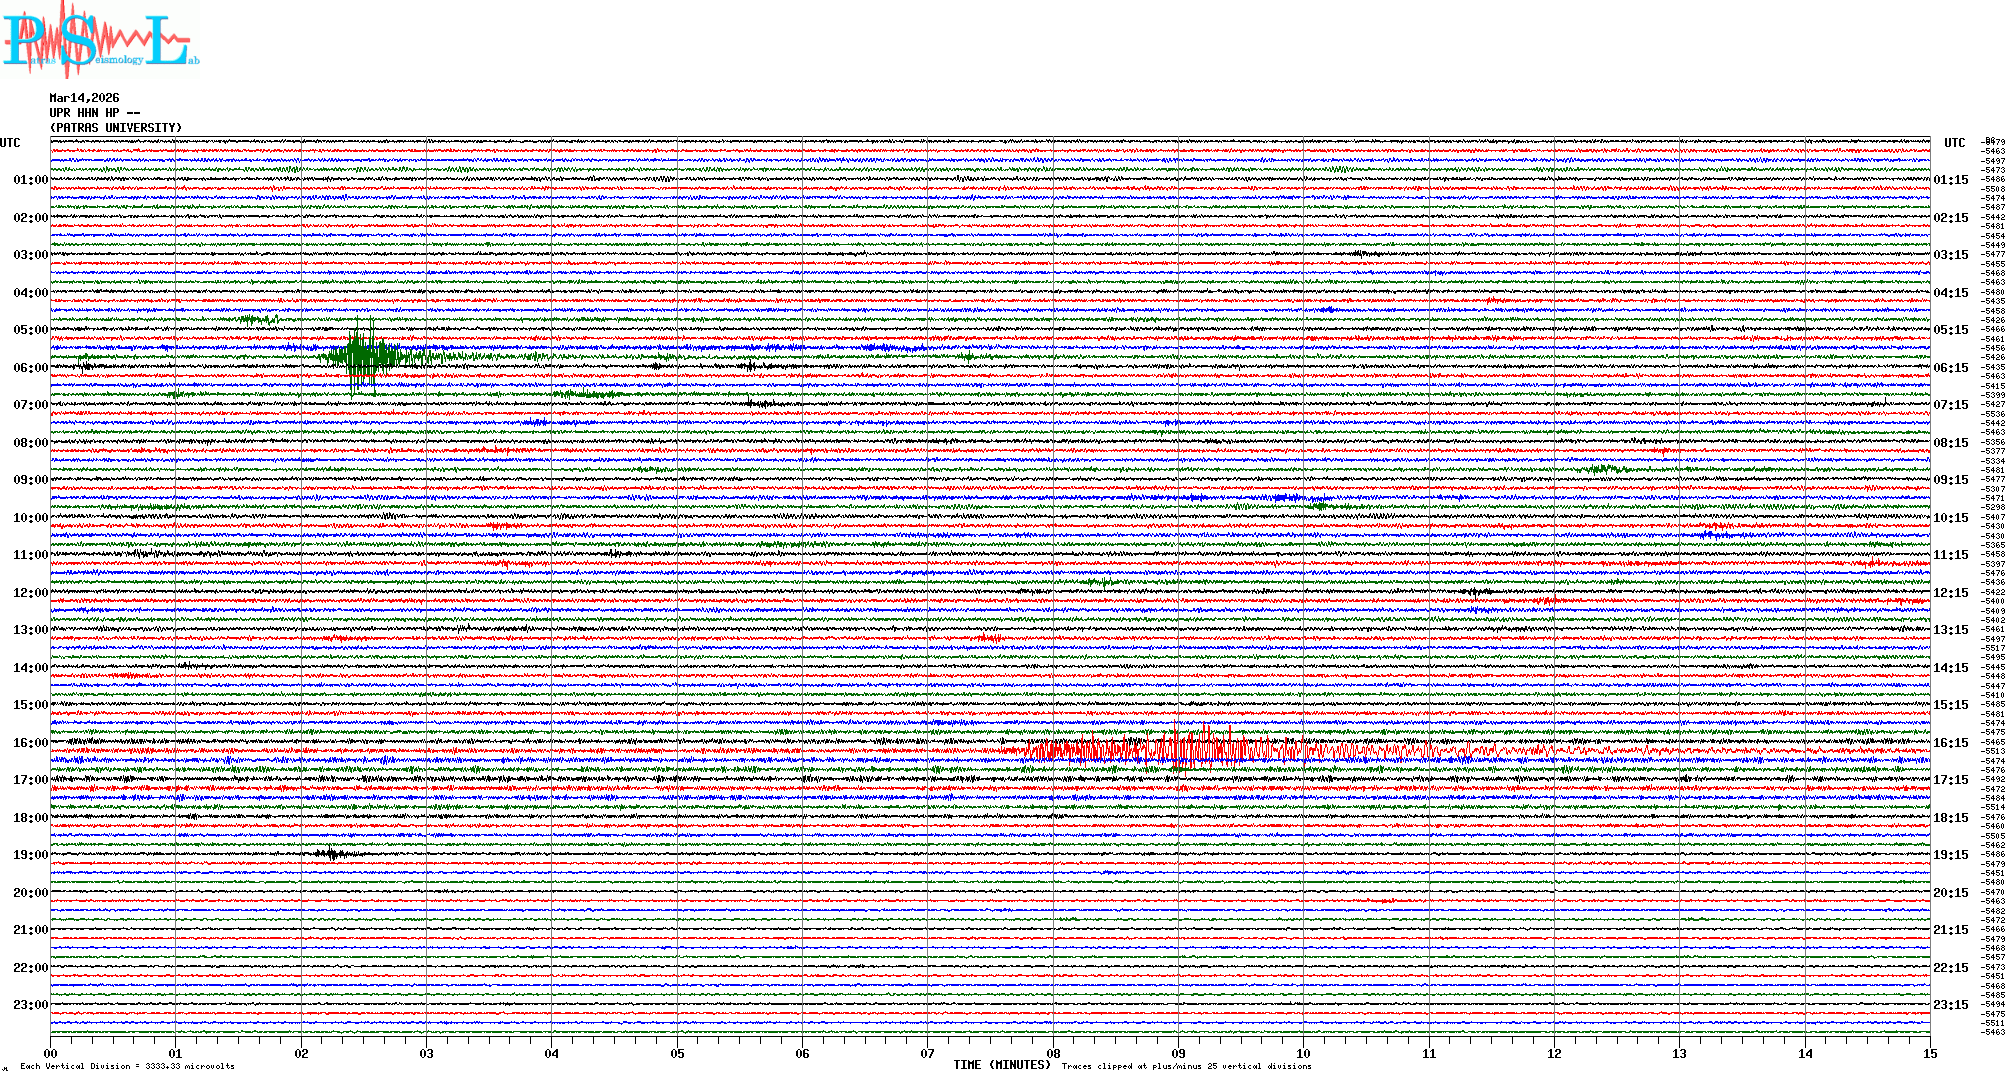Click the Mar14,2026 date label
The image size is (2010, 1080).
click(x=84, y=98)
